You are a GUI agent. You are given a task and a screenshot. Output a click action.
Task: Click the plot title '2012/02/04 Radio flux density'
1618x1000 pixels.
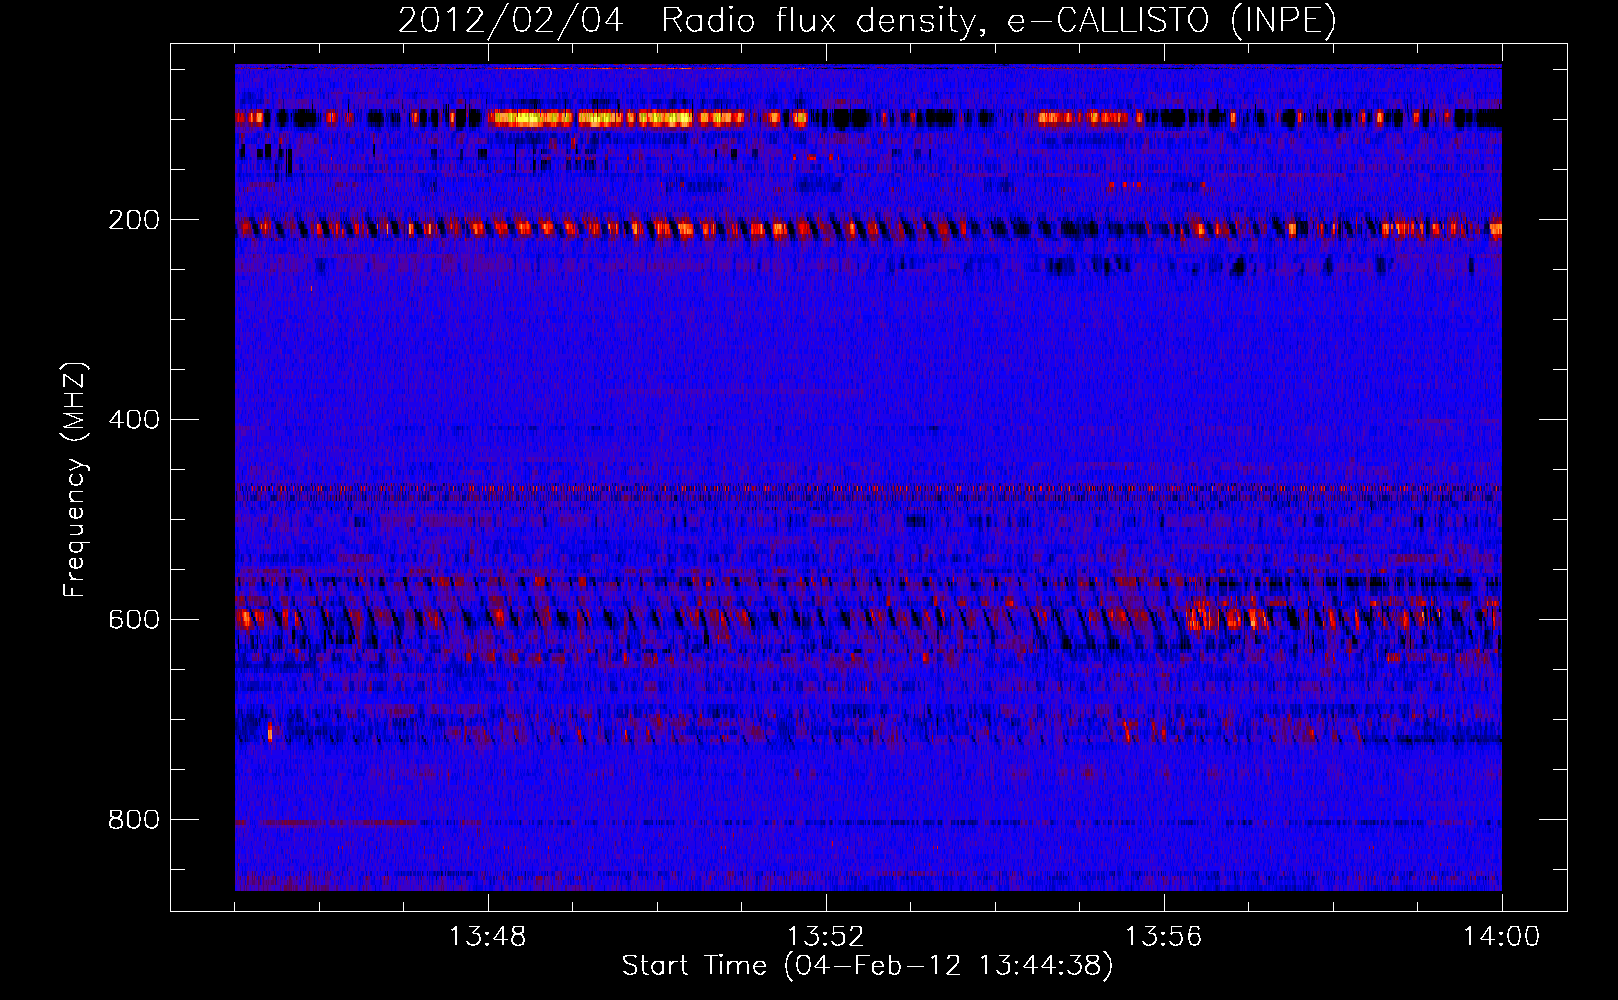(x=867, y=20)
